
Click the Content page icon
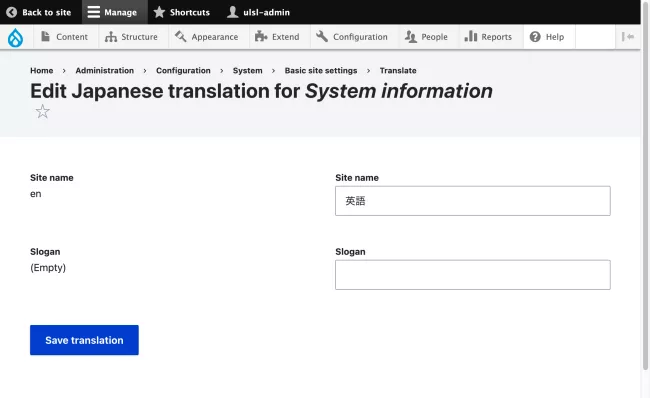pyautogui.click(x=46, y=36)
